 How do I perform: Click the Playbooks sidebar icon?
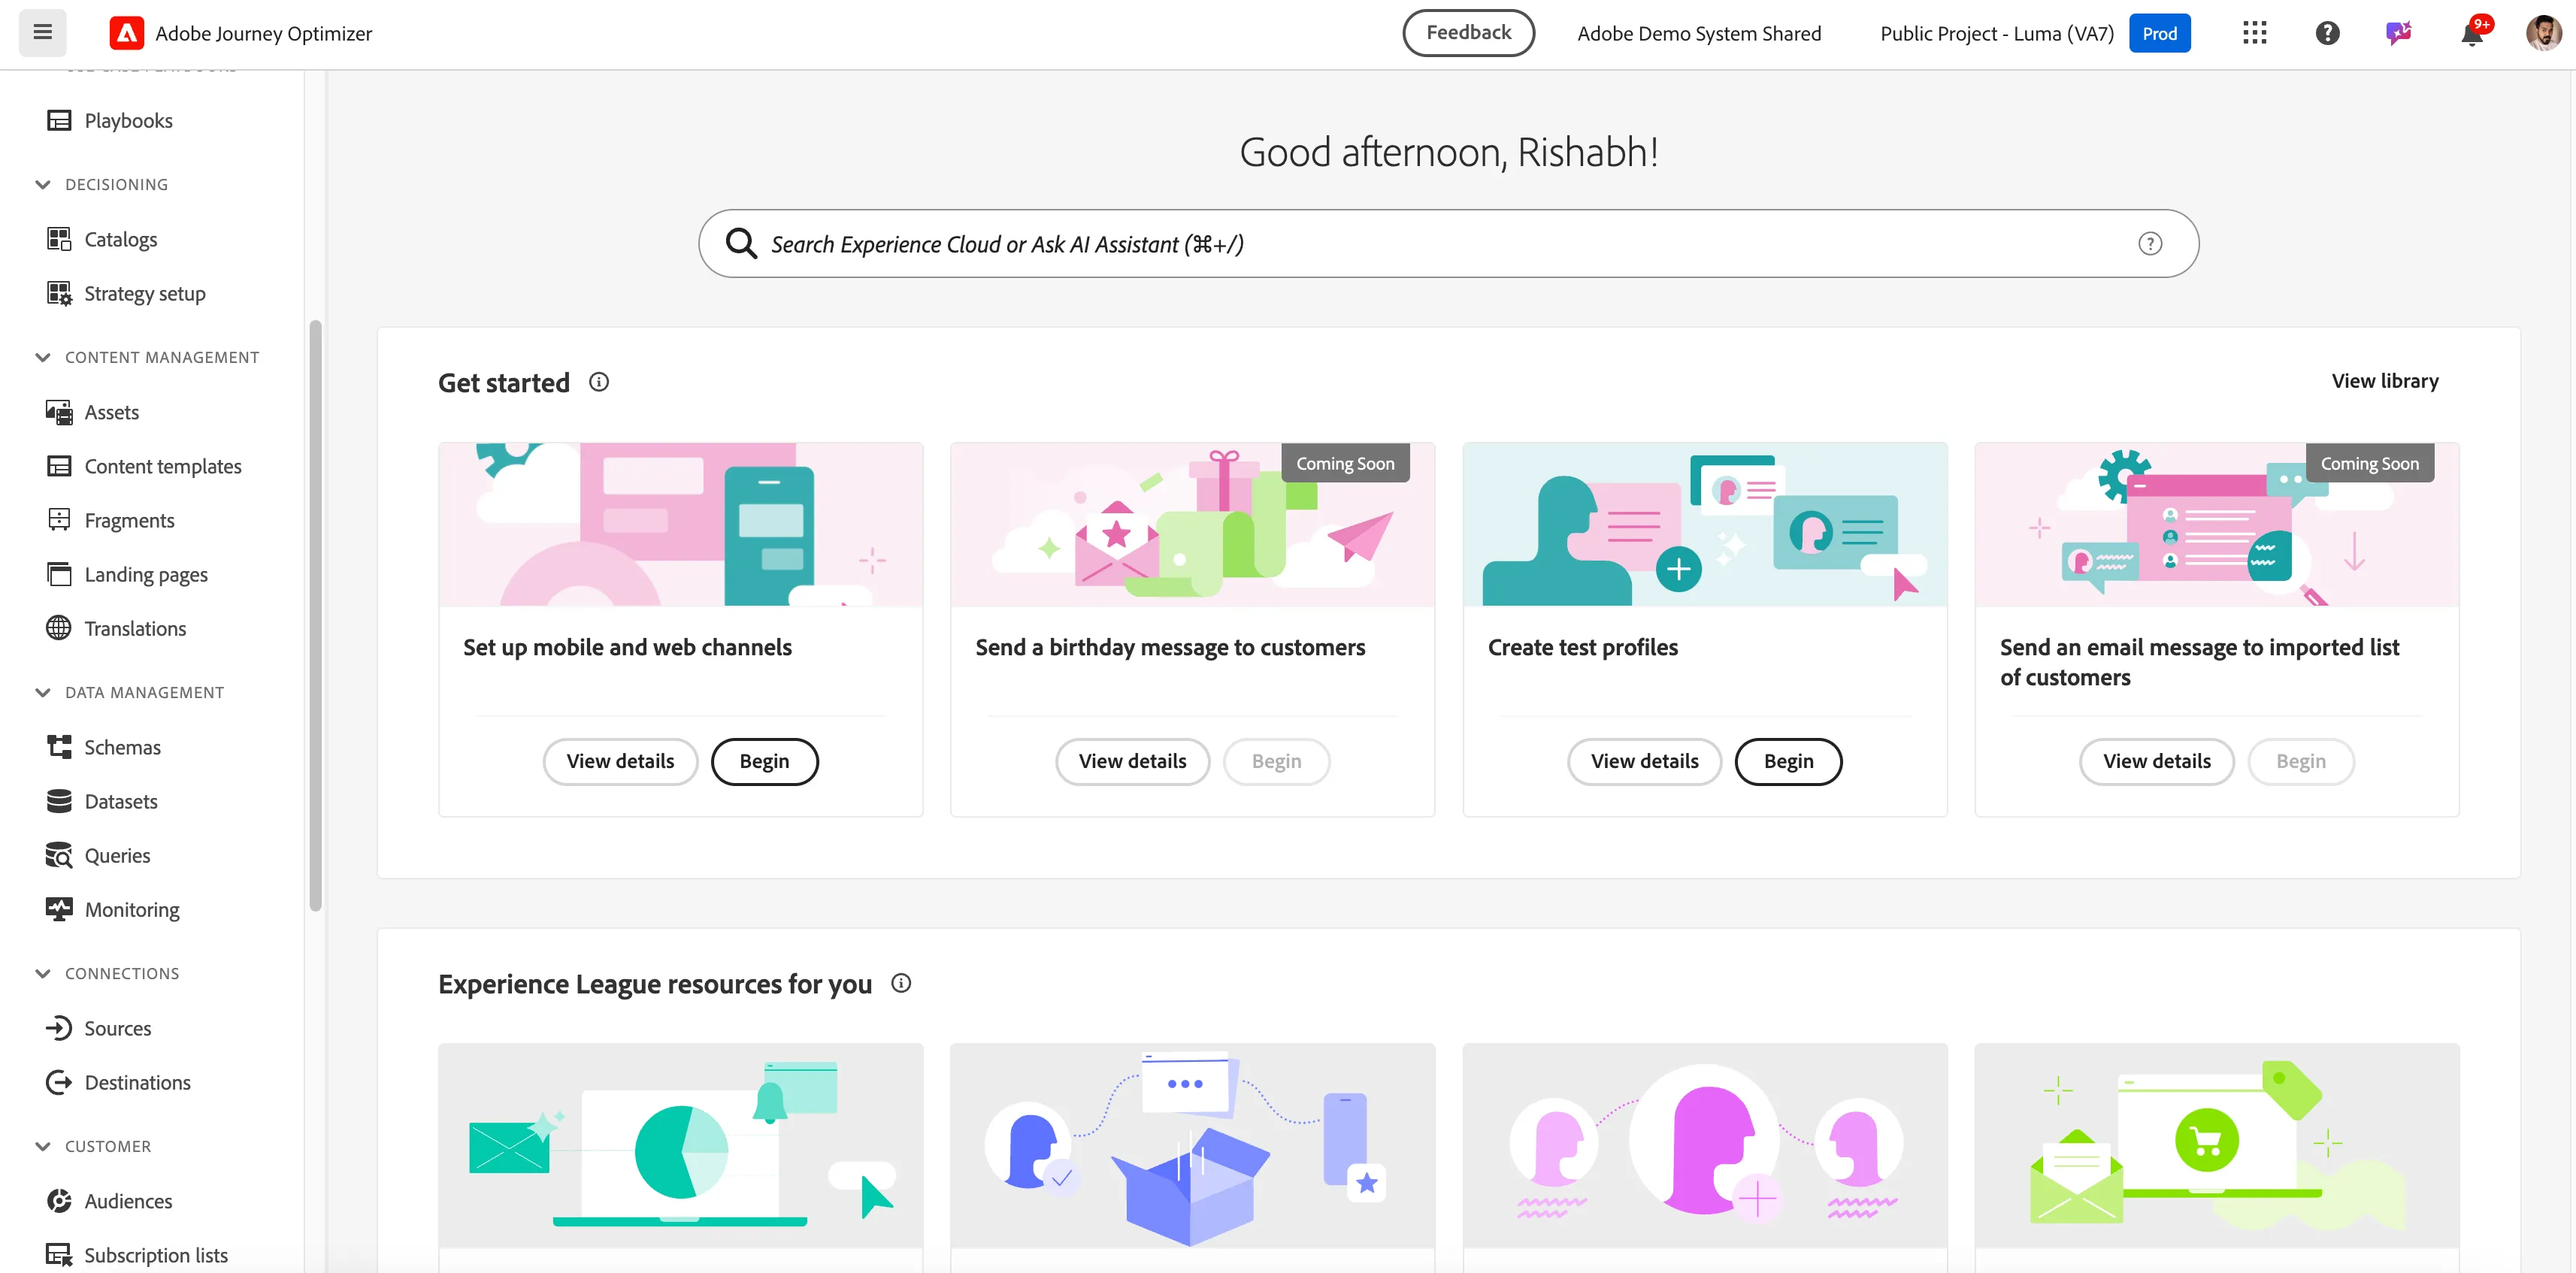(59, 120)
